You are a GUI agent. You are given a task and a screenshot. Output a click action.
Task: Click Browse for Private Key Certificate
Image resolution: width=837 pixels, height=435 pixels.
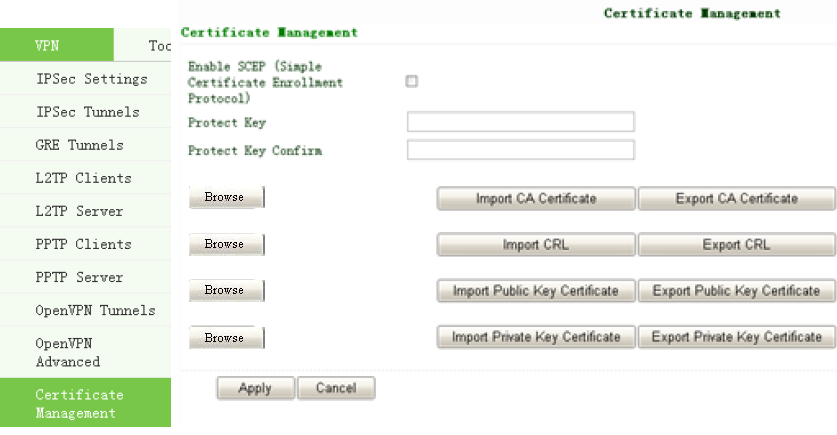[225, 338]
